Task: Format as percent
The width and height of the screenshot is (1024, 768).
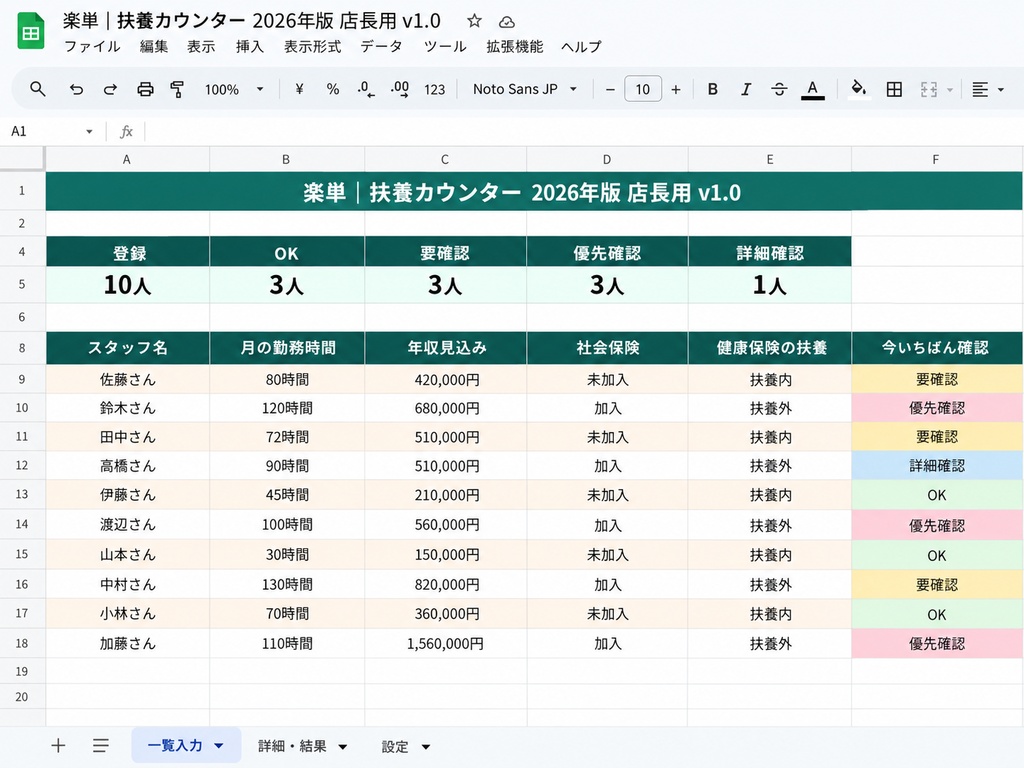Action: [333, 89]
